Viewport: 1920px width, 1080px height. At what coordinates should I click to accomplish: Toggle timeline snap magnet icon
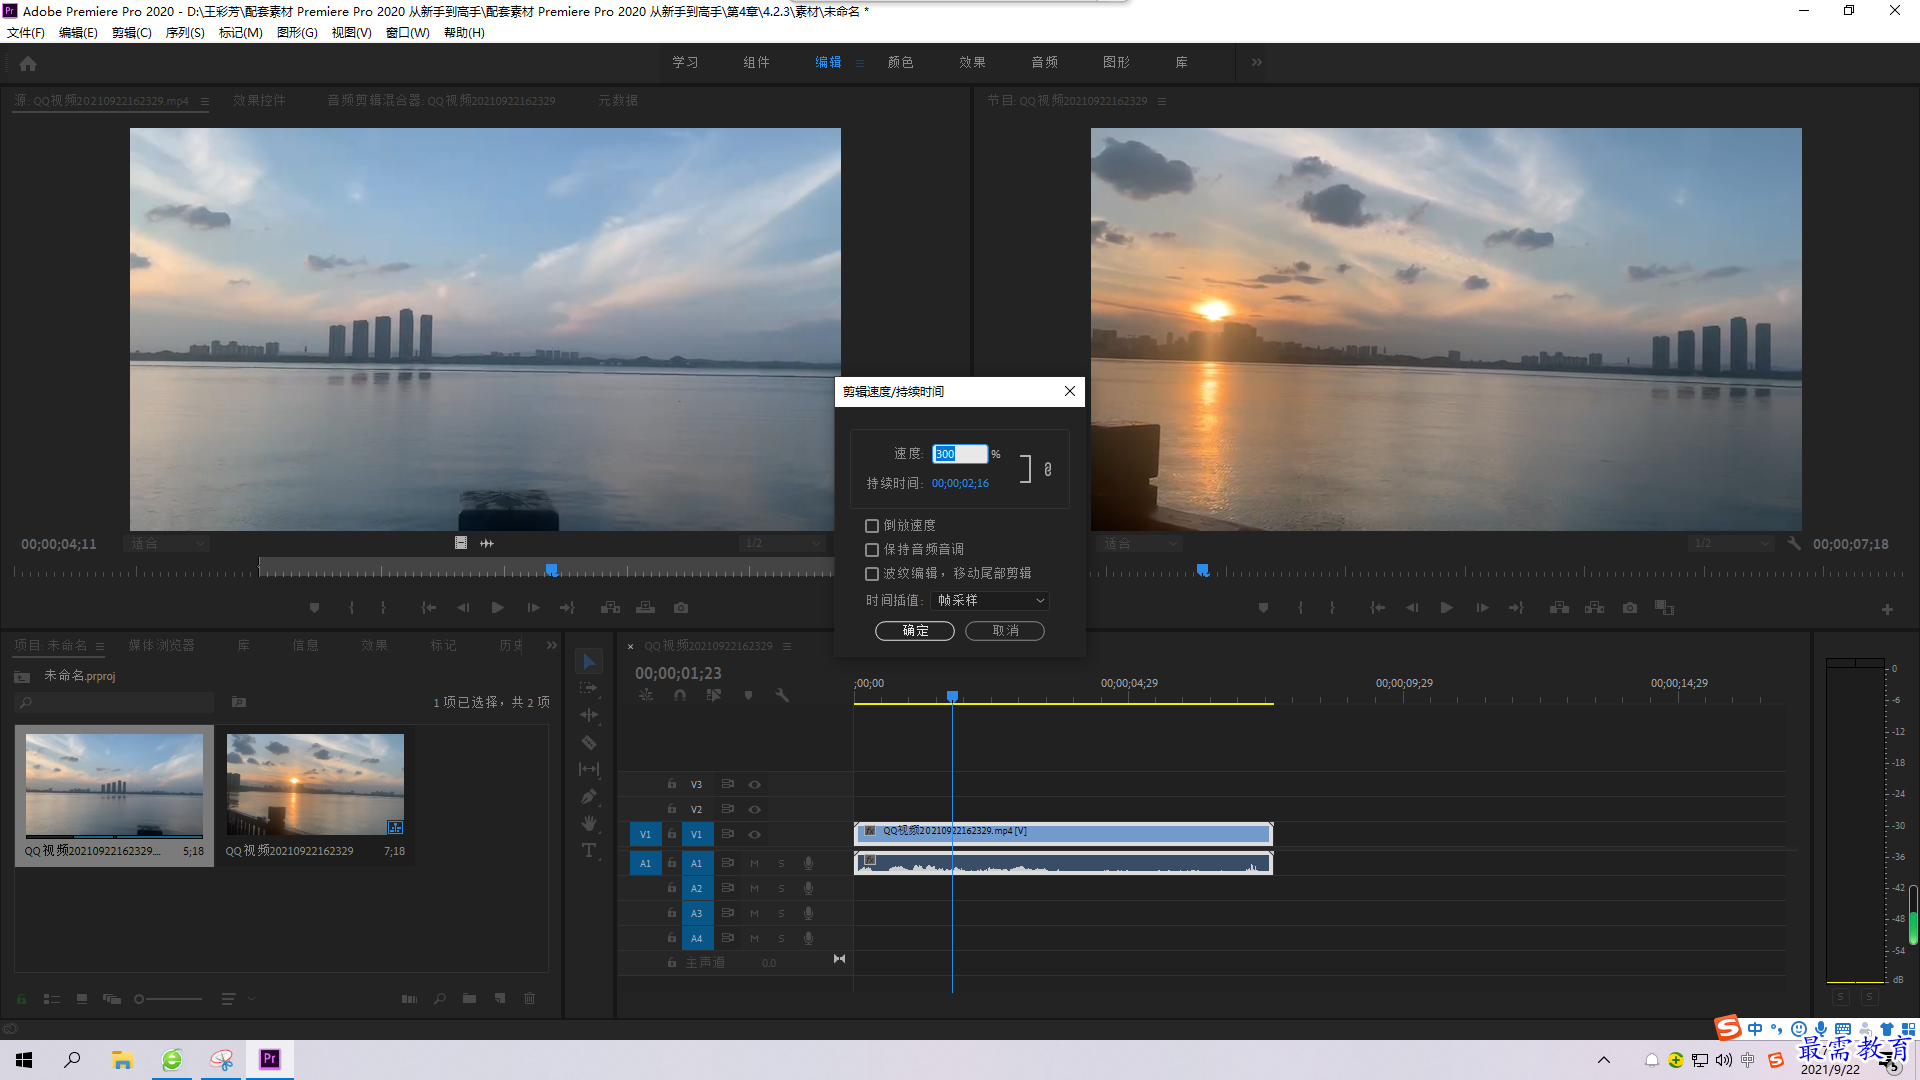coord(680,695)
